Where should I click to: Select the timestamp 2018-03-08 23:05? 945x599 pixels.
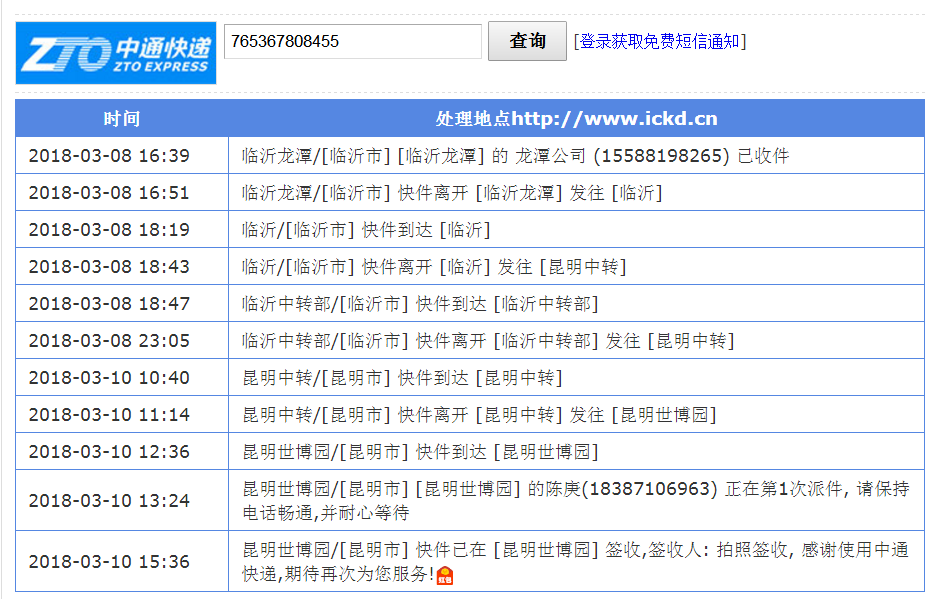click(109, 341)
